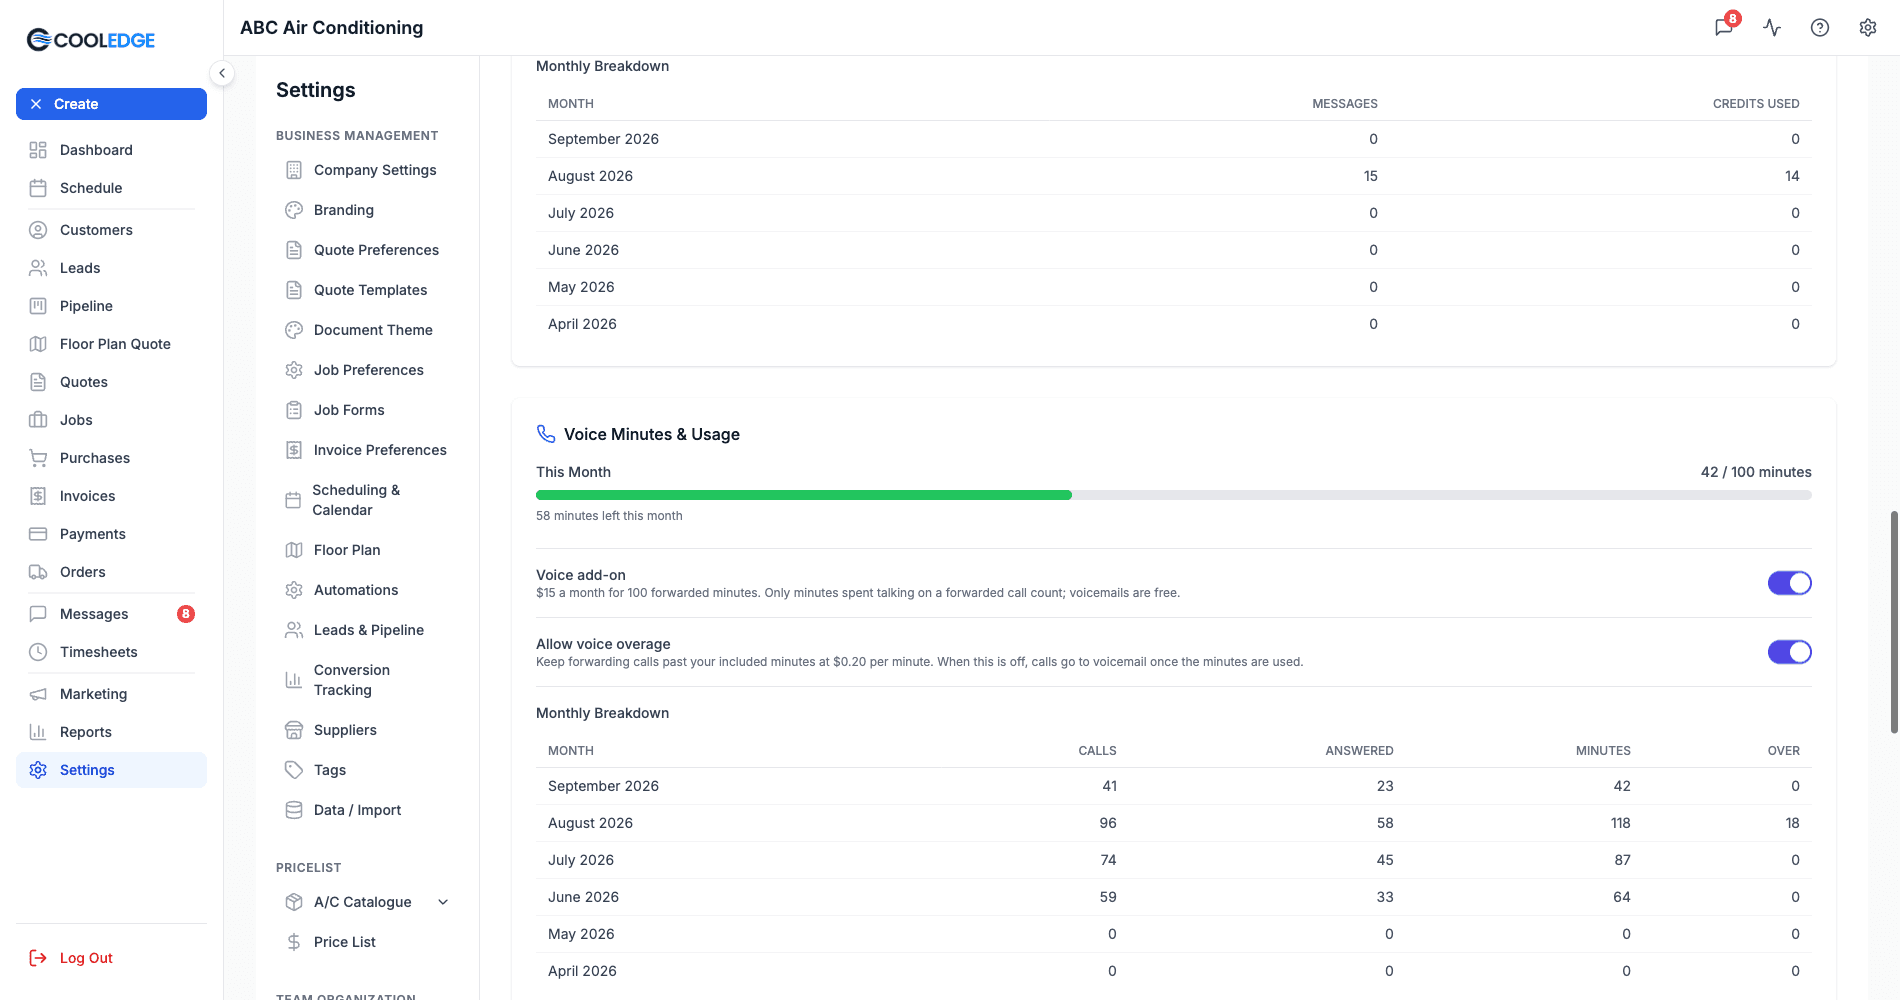
Task: Open the help question mark icon
Action: tap(1820, 28)
